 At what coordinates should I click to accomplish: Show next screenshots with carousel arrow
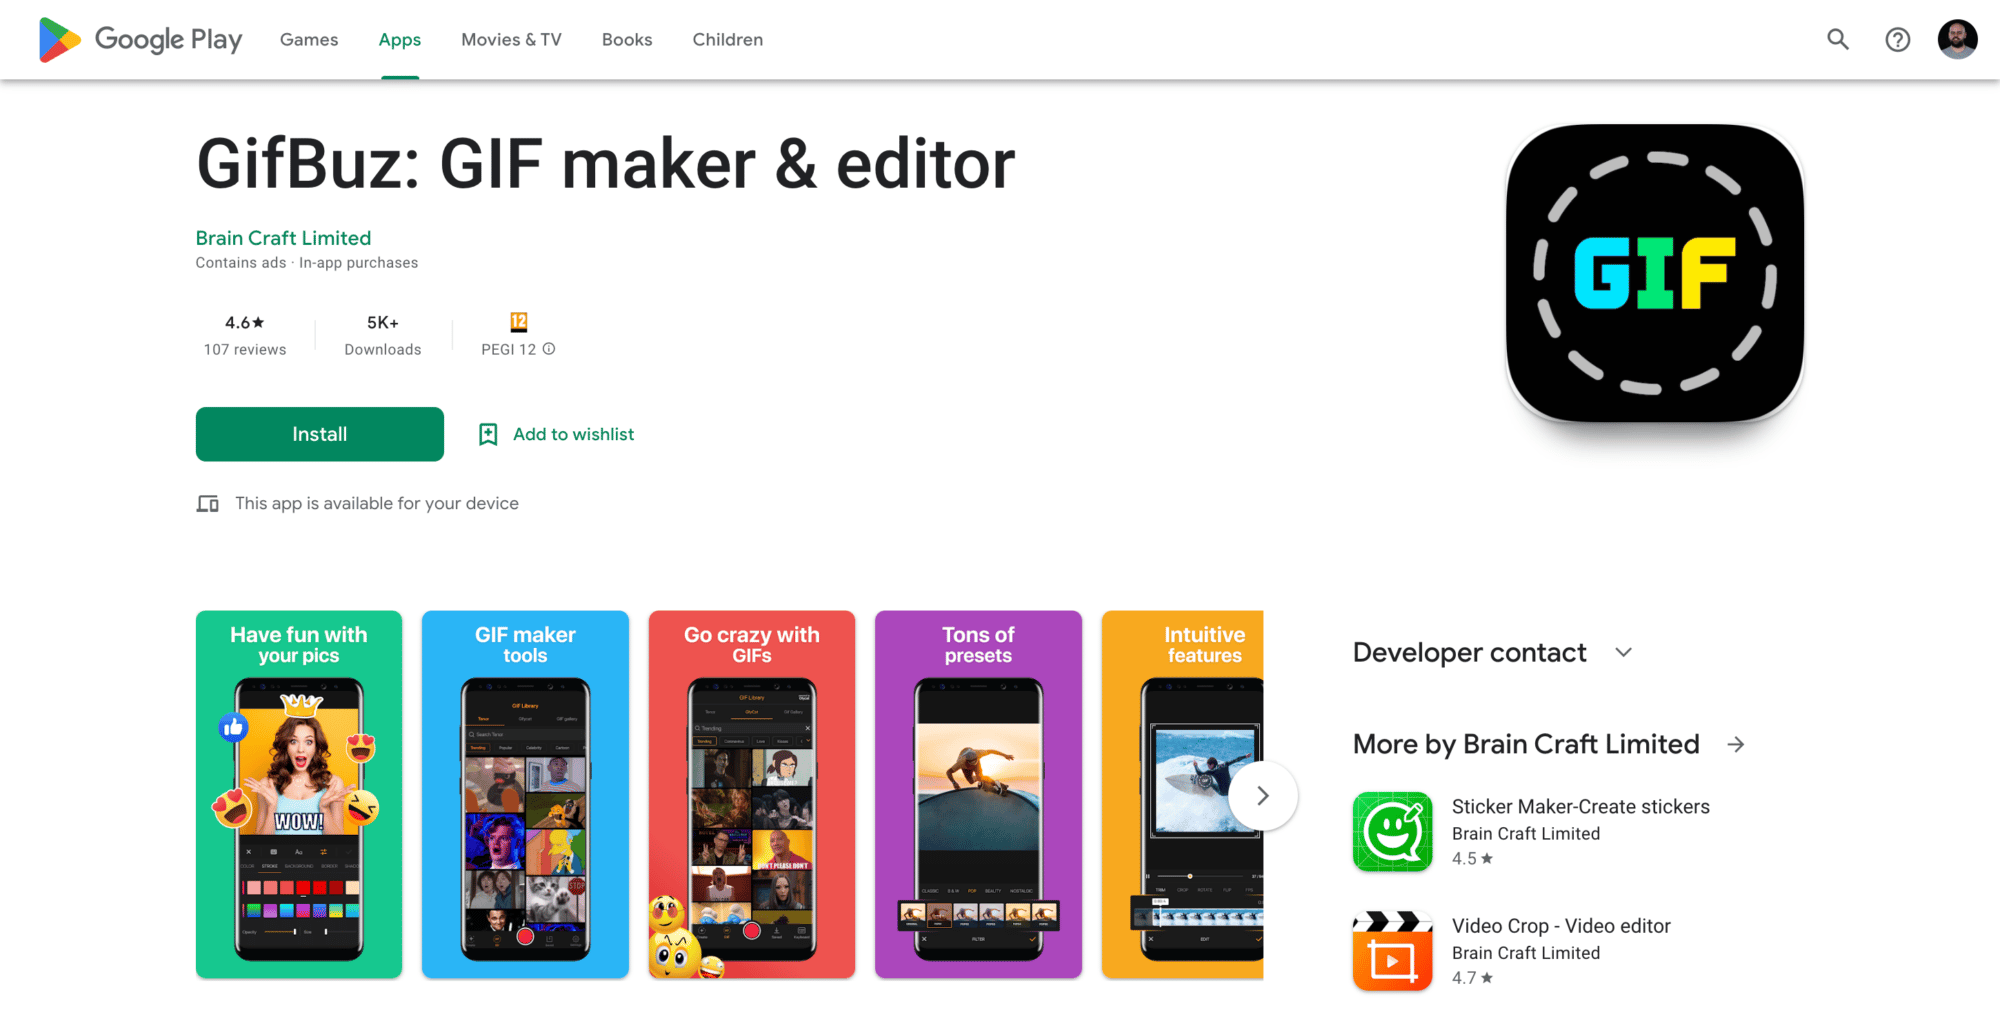coord(1263,796)
